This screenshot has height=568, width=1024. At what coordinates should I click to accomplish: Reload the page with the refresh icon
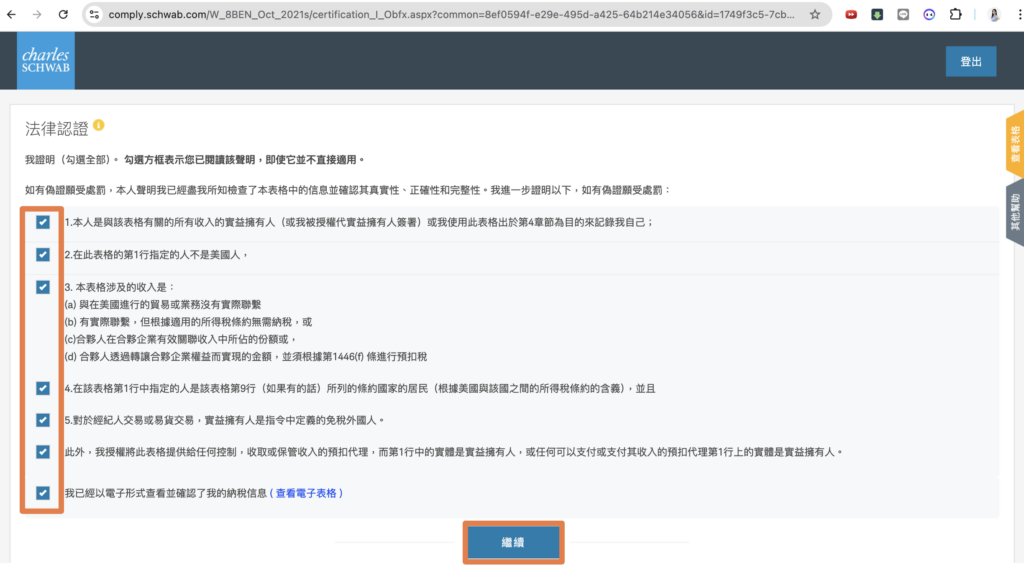[x=63, y=15]
